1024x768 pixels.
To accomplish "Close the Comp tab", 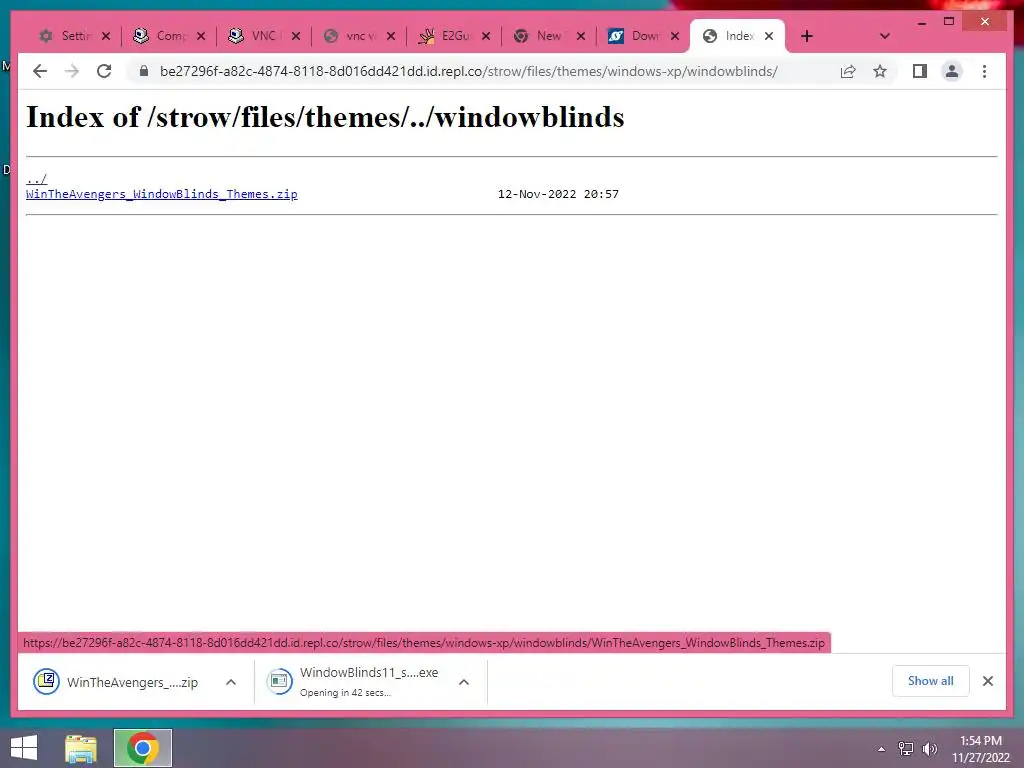I will (201, 36).
